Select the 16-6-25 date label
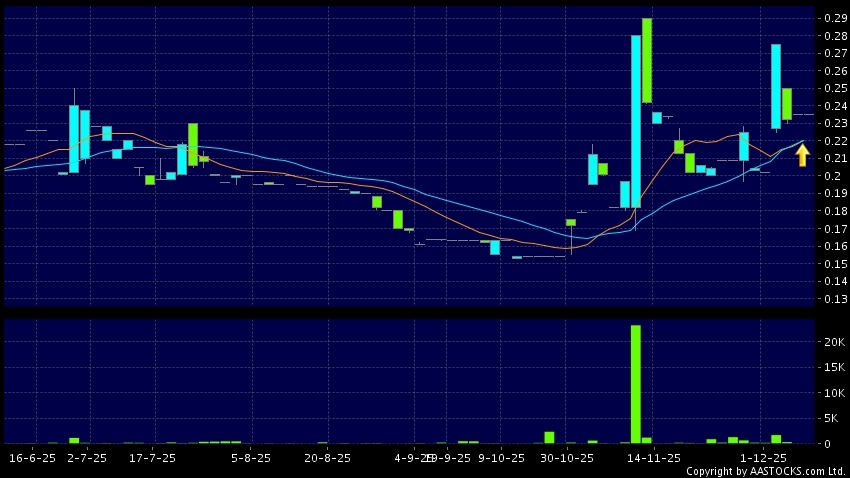This screenshot has height=478, width=850. pyautogui.click(x=31, y=458)
